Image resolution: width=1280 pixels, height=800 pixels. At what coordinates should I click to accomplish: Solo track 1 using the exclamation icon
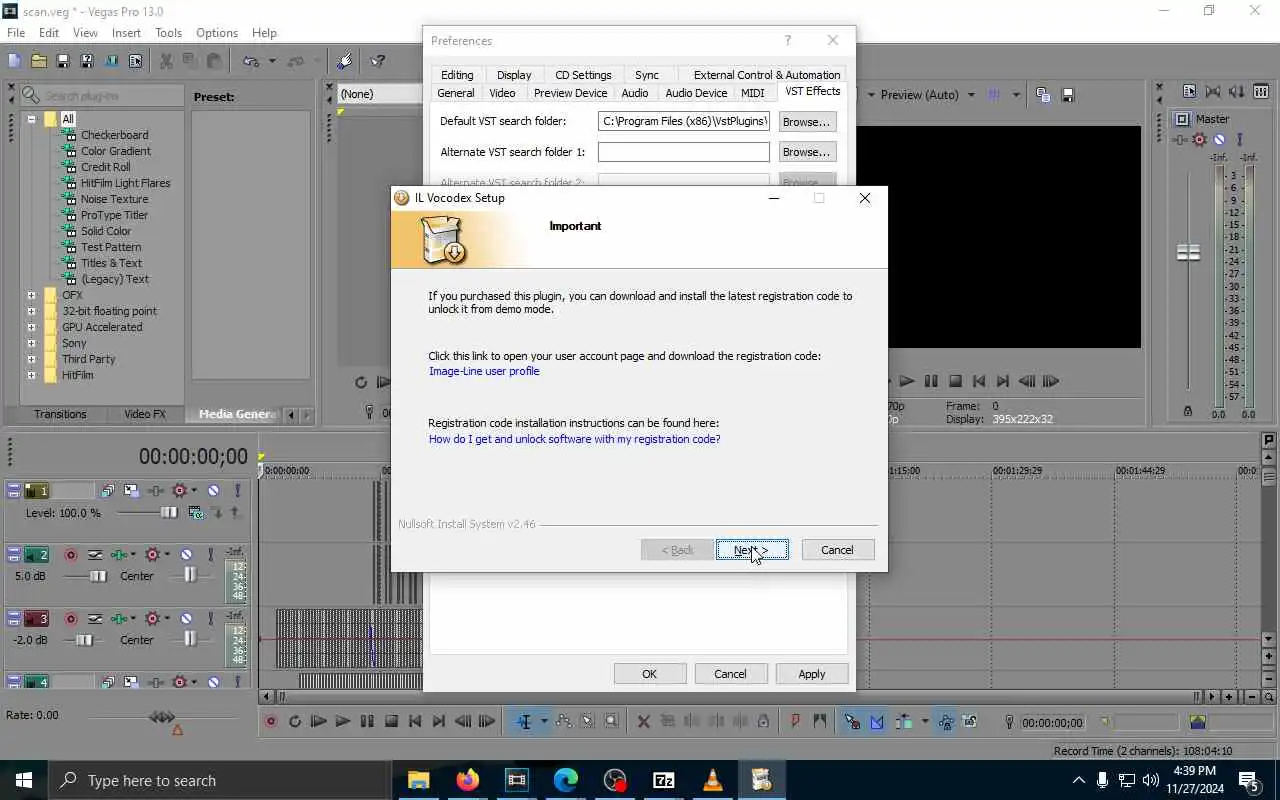click(237, 490)
